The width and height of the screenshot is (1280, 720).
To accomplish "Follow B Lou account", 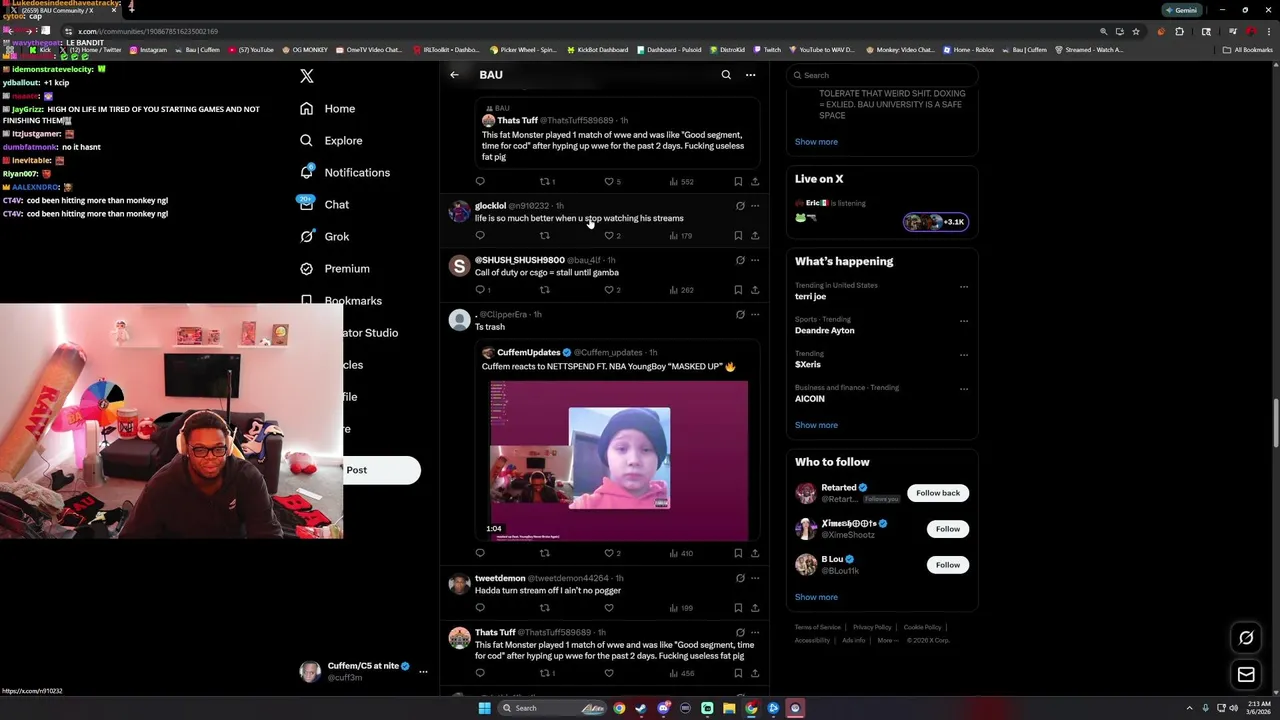I will (x=947, y=565).
